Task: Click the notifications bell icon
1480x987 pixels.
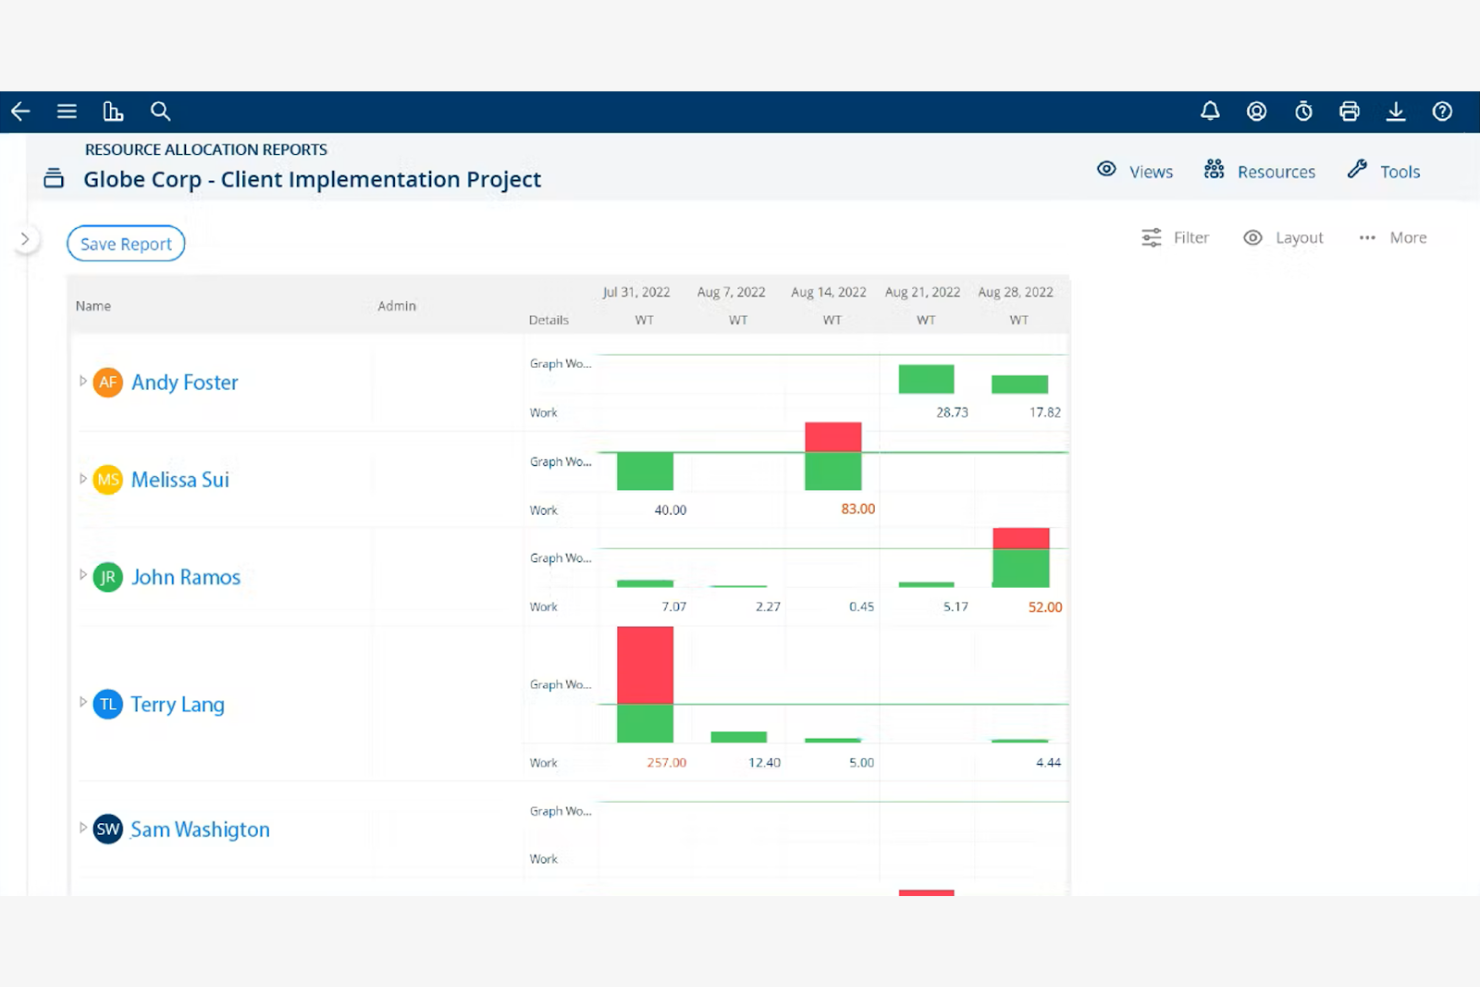Action: click(1210, 111)
